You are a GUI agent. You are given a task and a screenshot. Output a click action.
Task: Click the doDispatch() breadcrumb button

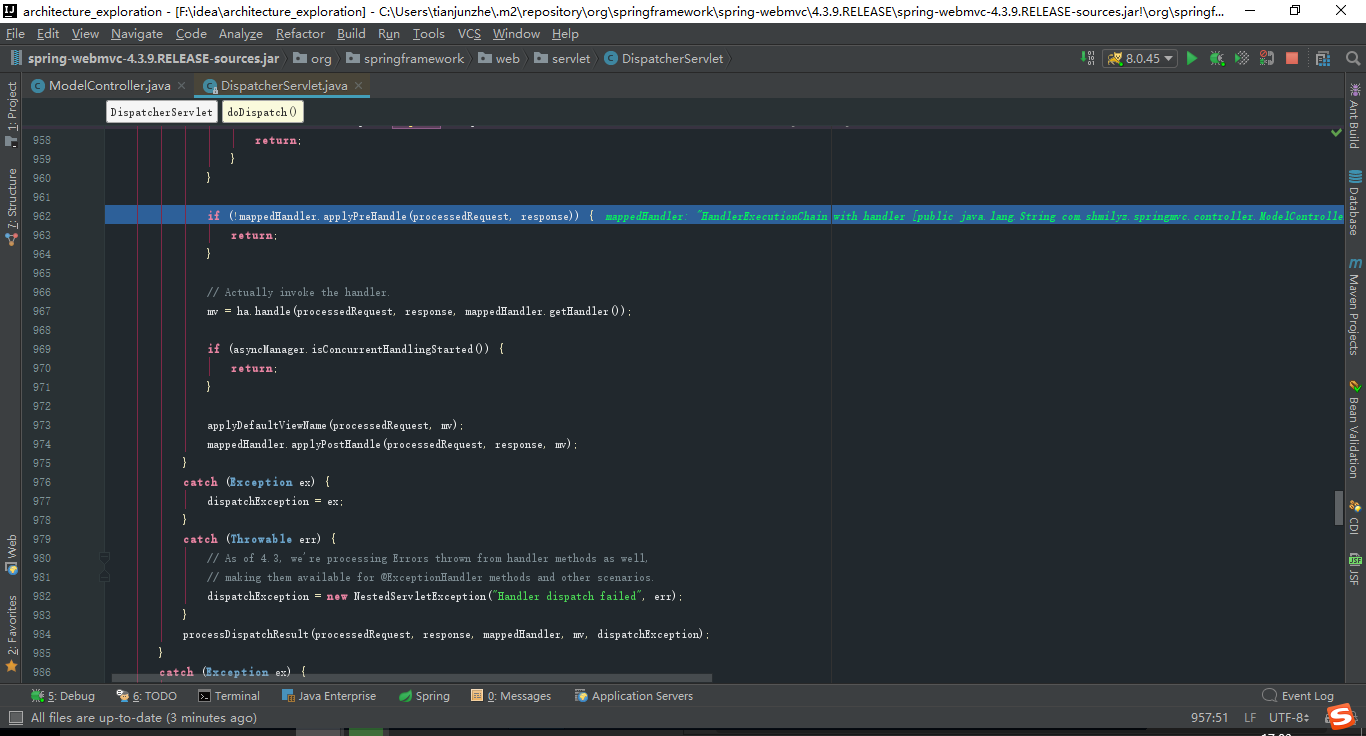(262, 112)
